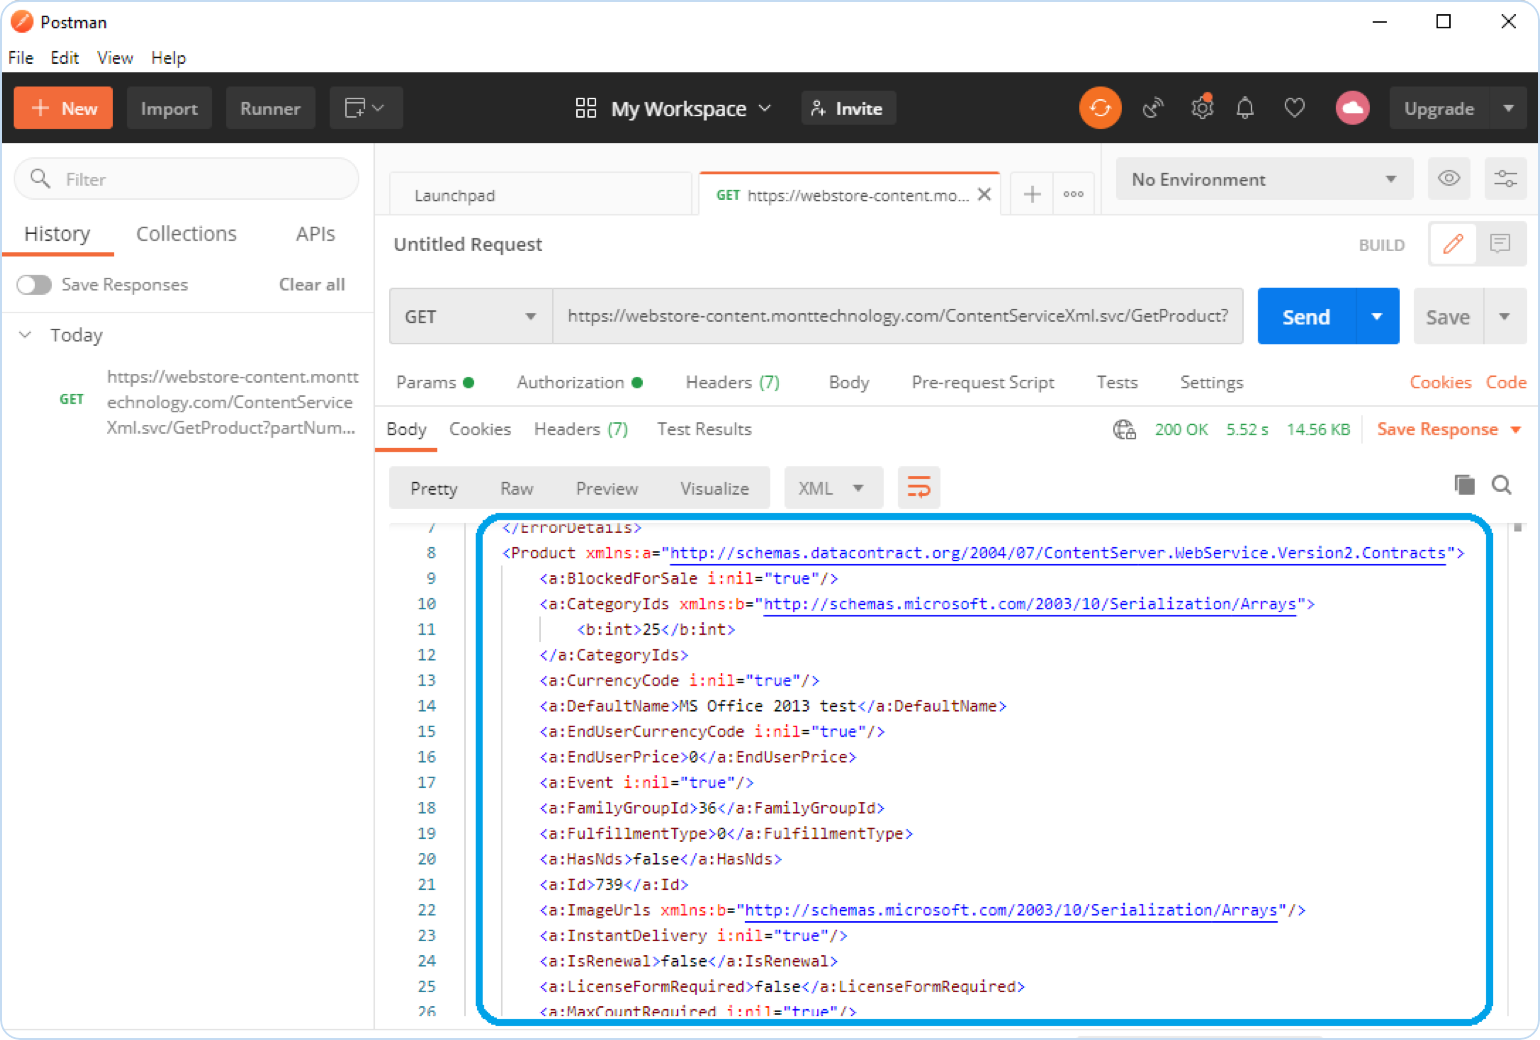Open the notifications bell

pyautogui.click(x=1245, y=108)
